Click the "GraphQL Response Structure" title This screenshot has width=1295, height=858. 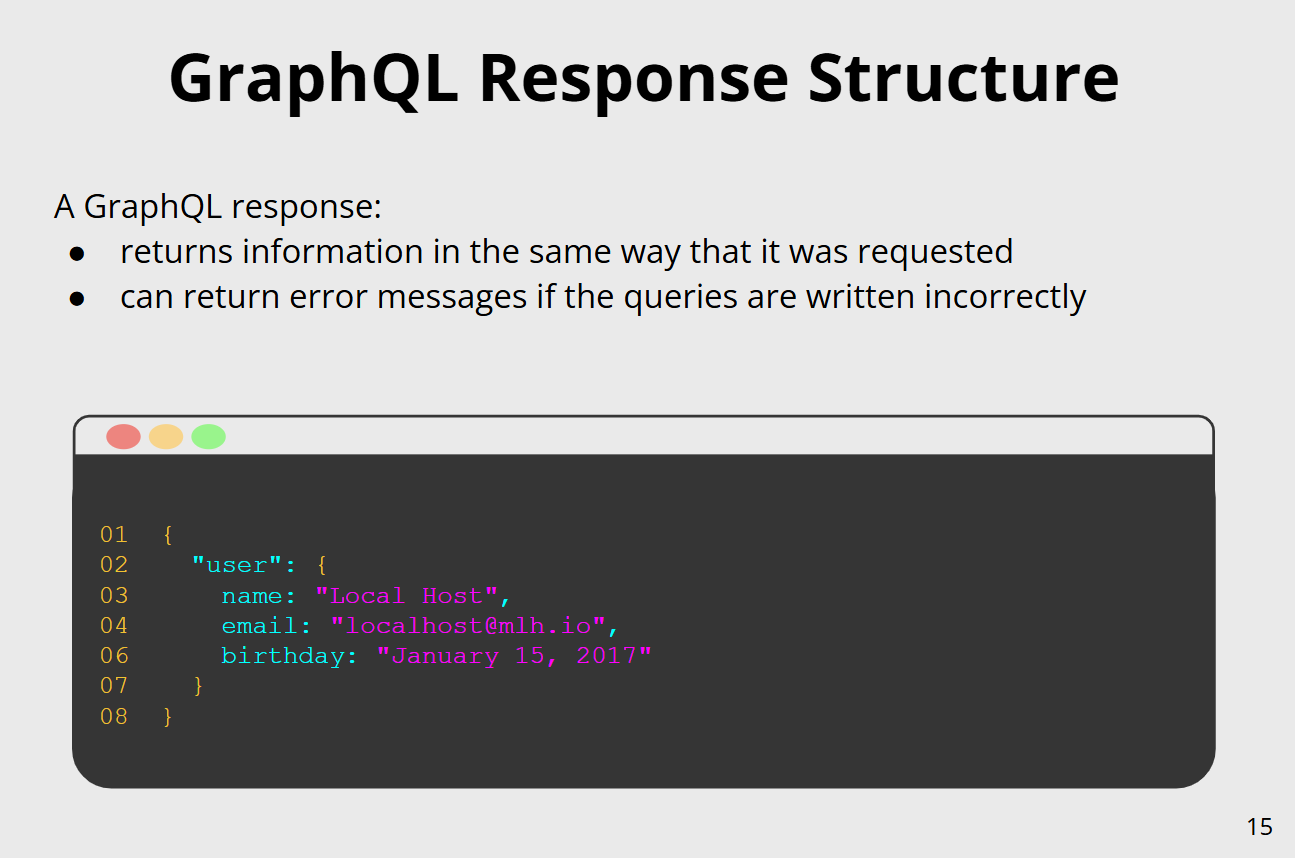coord(643,78)
